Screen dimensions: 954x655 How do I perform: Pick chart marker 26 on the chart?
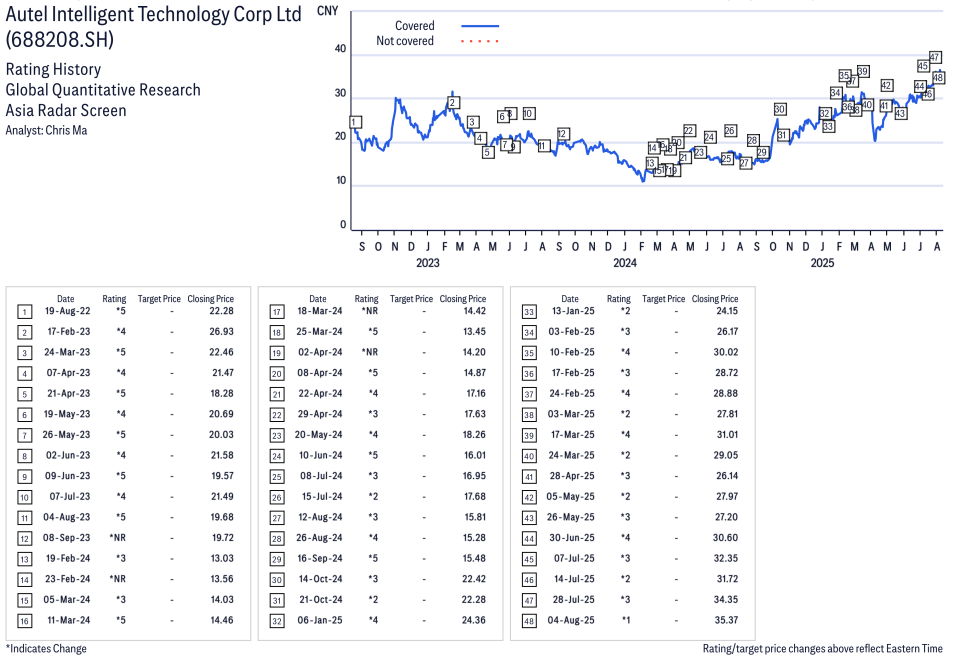point(730,131)
